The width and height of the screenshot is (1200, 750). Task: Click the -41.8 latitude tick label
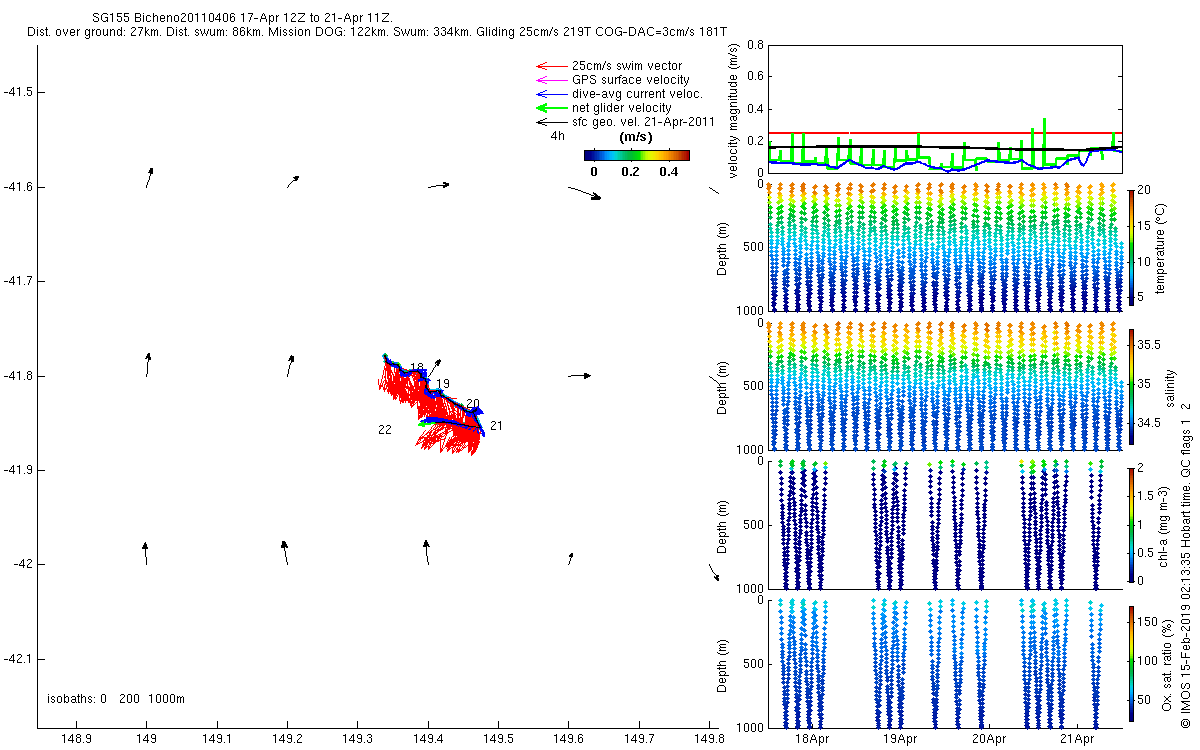[x=17, y=376]
